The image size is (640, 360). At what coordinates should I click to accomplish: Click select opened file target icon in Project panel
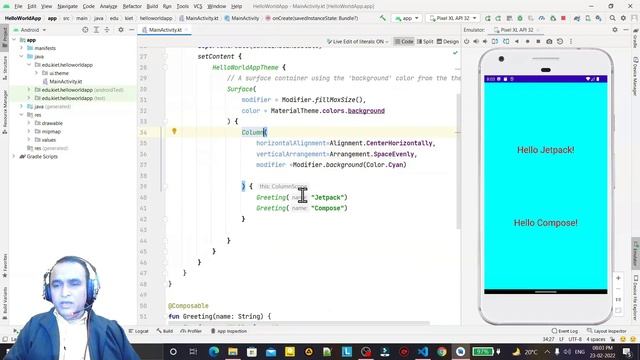click(85, 30)
